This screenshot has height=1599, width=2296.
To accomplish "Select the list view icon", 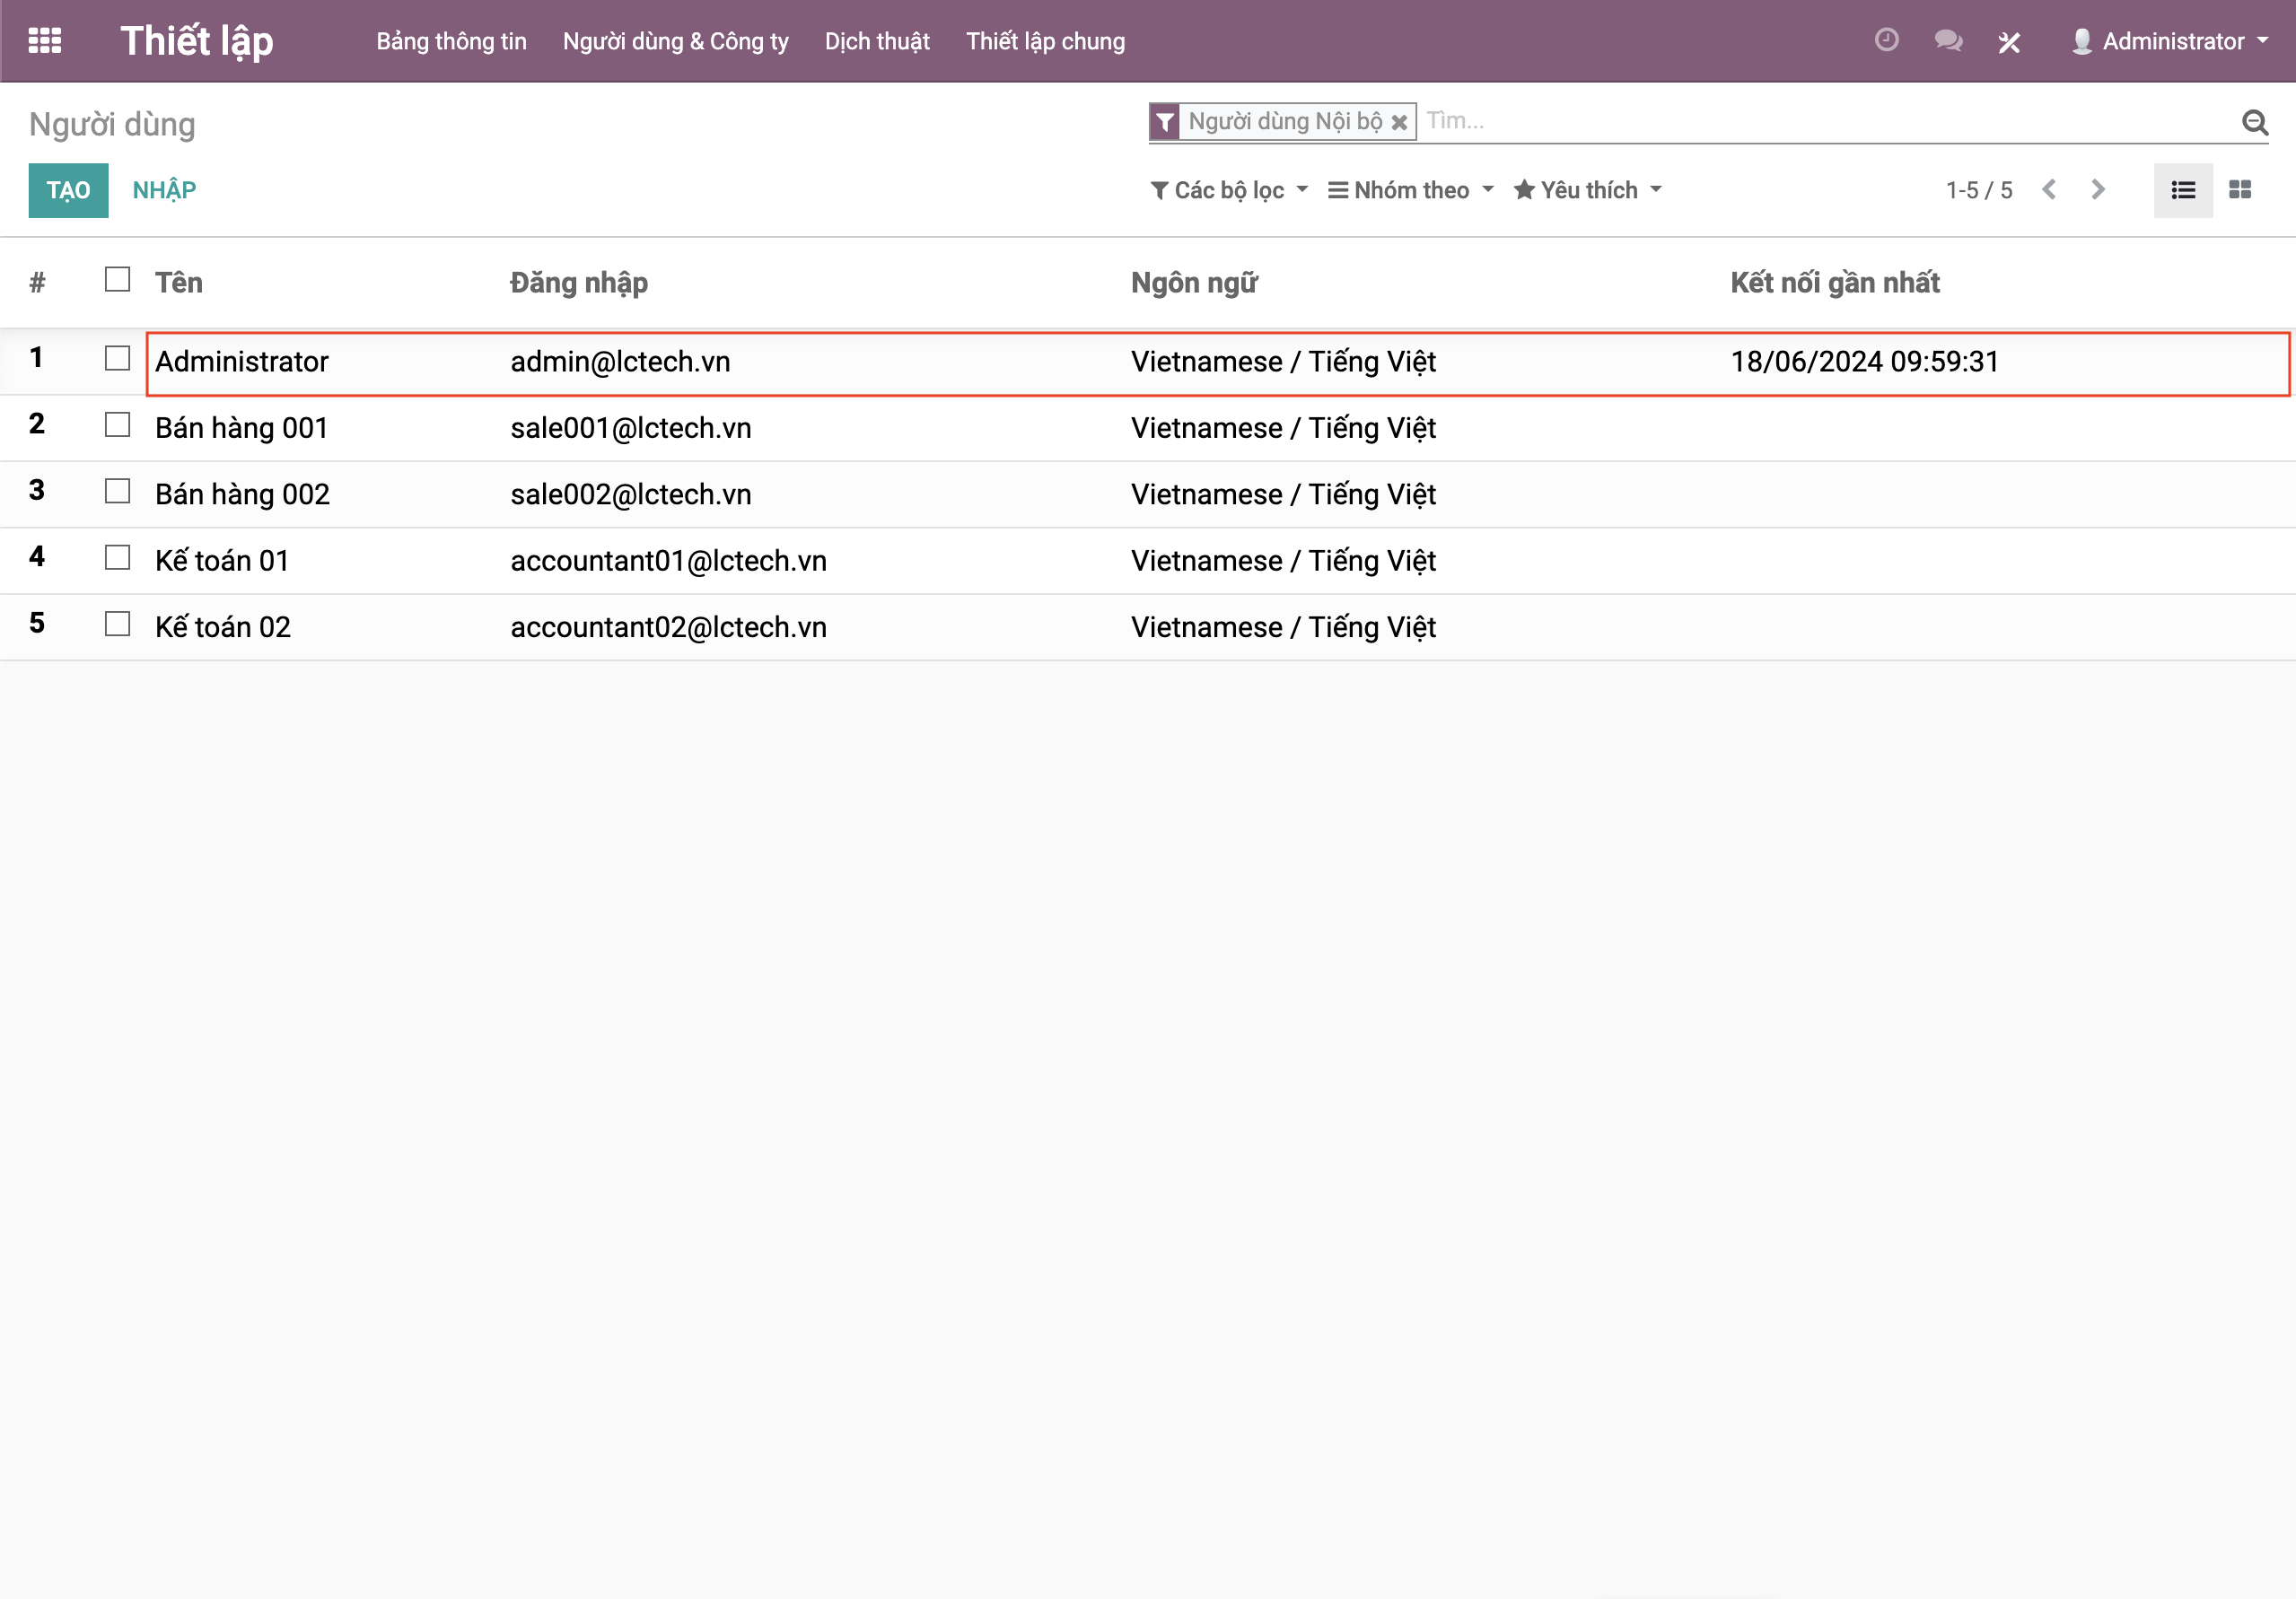I will pos(2183,190).
